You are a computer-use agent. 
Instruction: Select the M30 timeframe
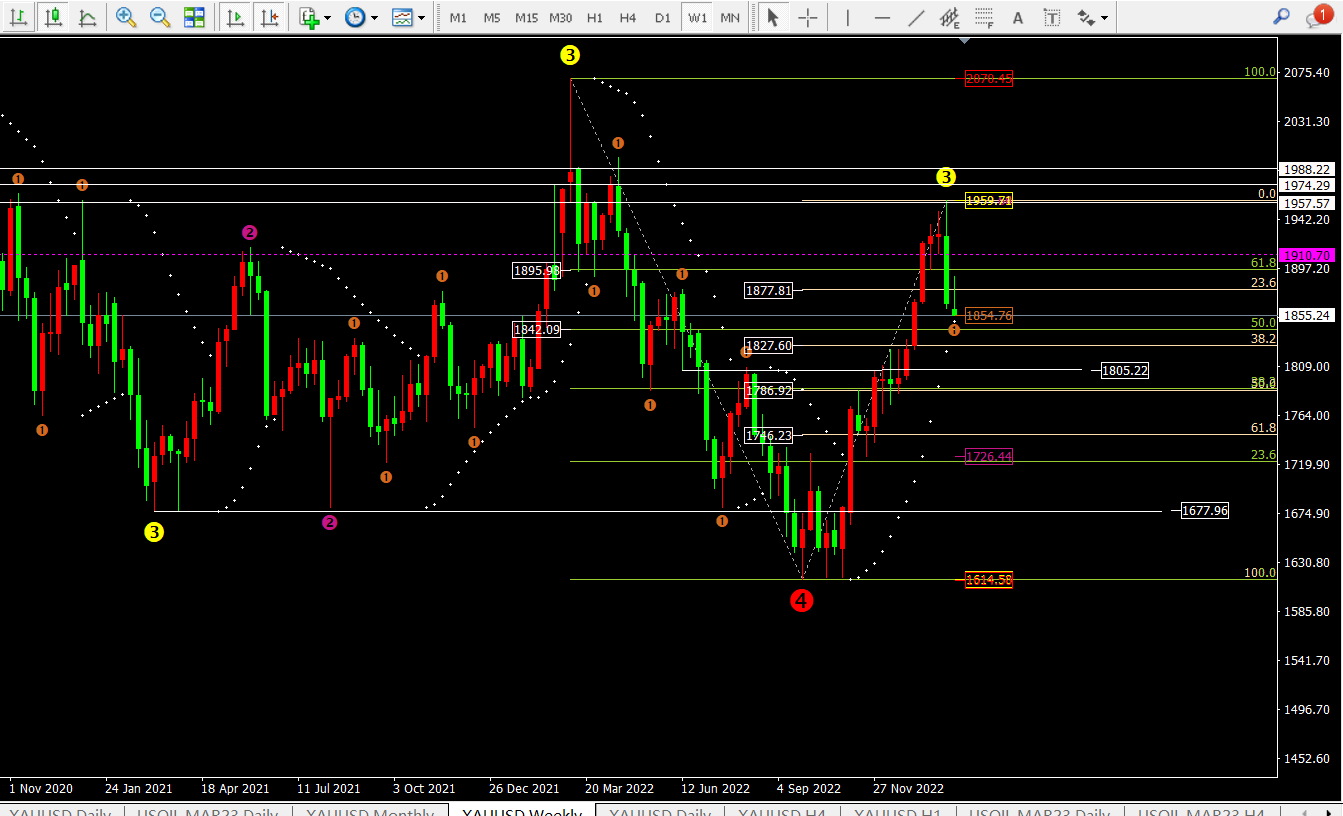point(561,18)
